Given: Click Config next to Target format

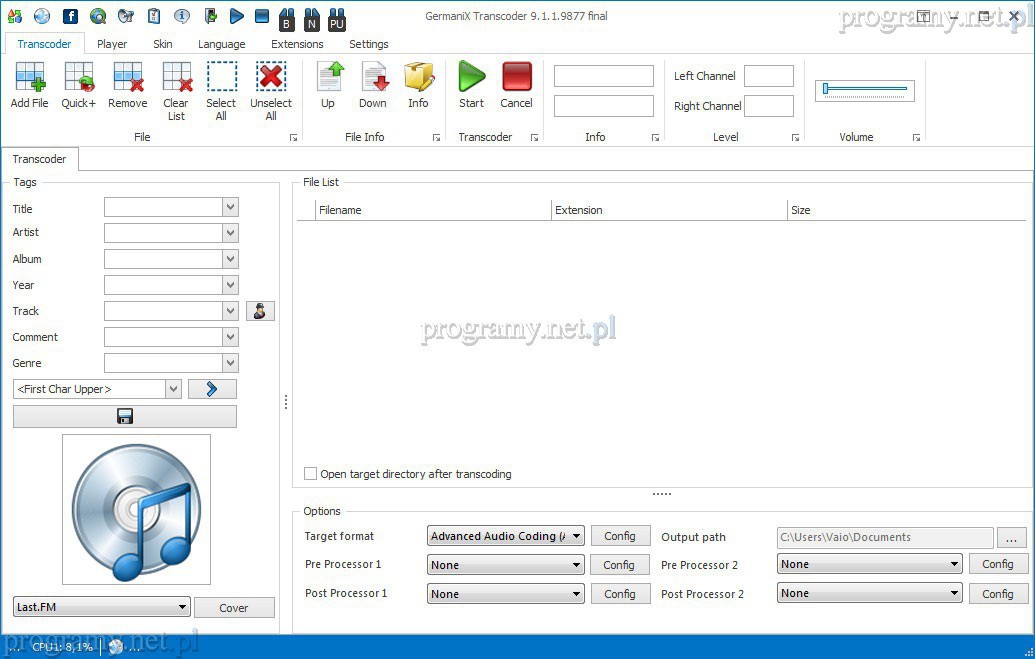Looking at the screenshot, I should coord(620,536).
